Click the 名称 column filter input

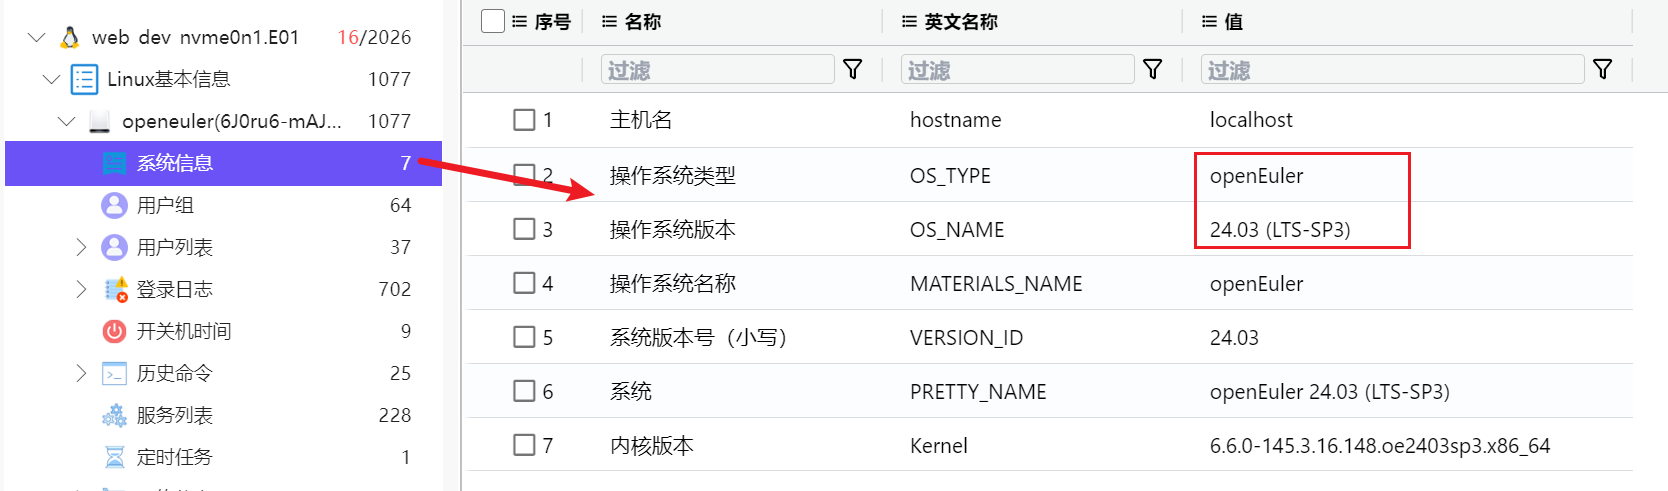[718, 69]
